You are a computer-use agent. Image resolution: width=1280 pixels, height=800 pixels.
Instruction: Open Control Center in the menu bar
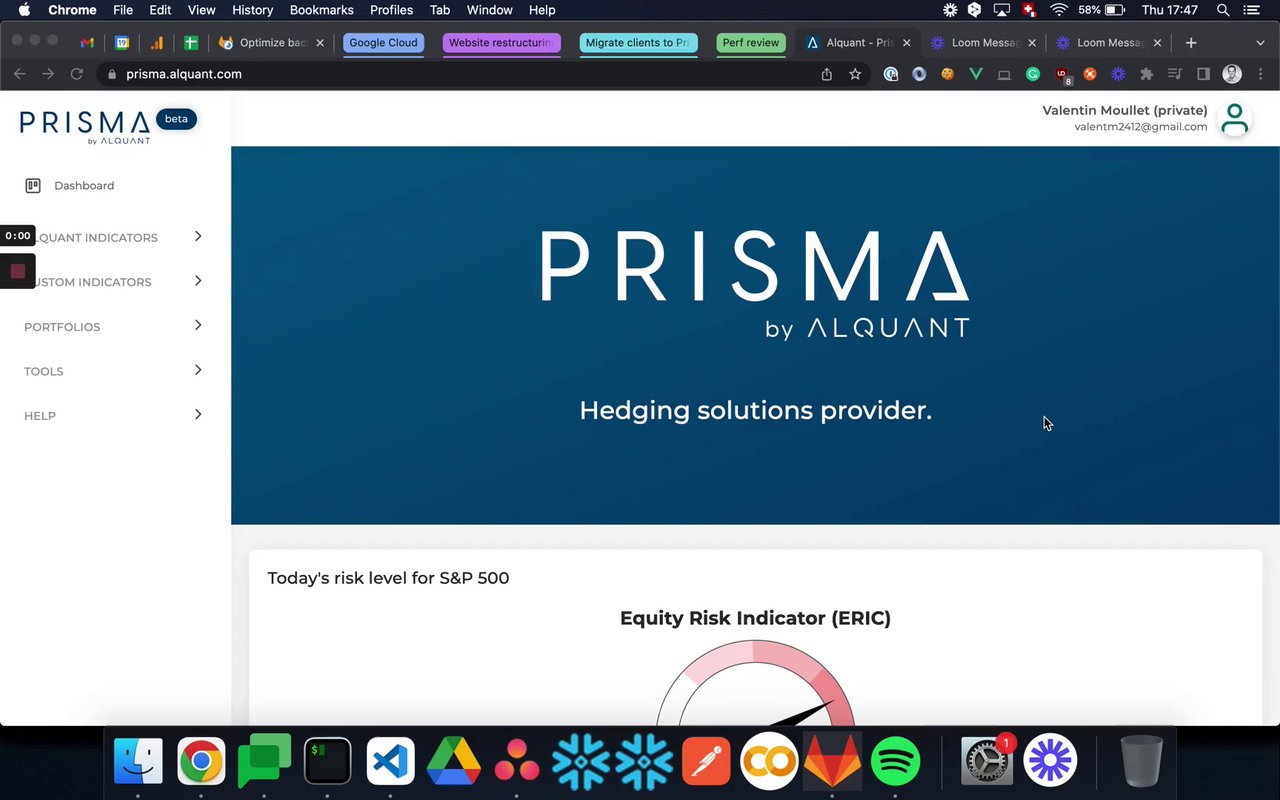(1251, 10)
